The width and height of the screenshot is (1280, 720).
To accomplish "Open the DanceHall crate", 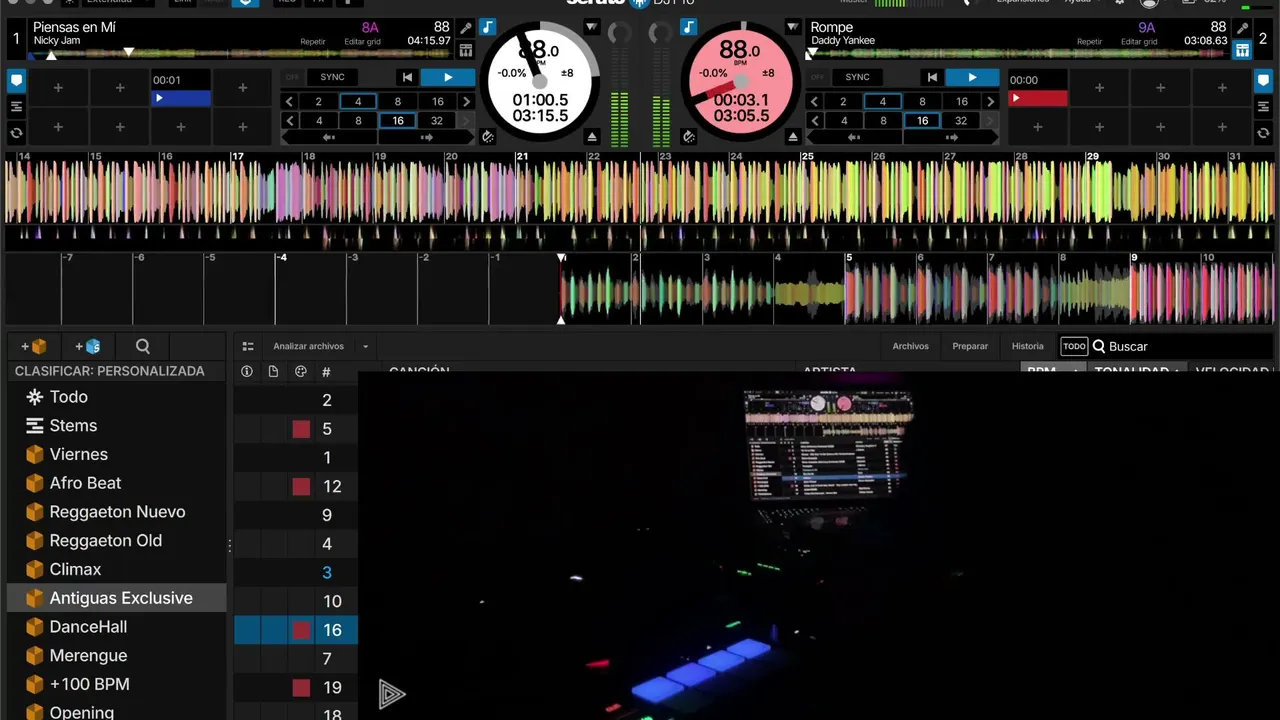I will point(116,627).
